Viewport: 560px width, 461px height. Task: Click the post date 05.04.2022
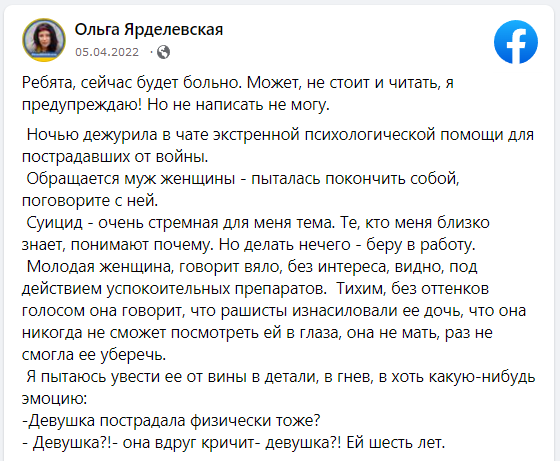pos(107,52)
